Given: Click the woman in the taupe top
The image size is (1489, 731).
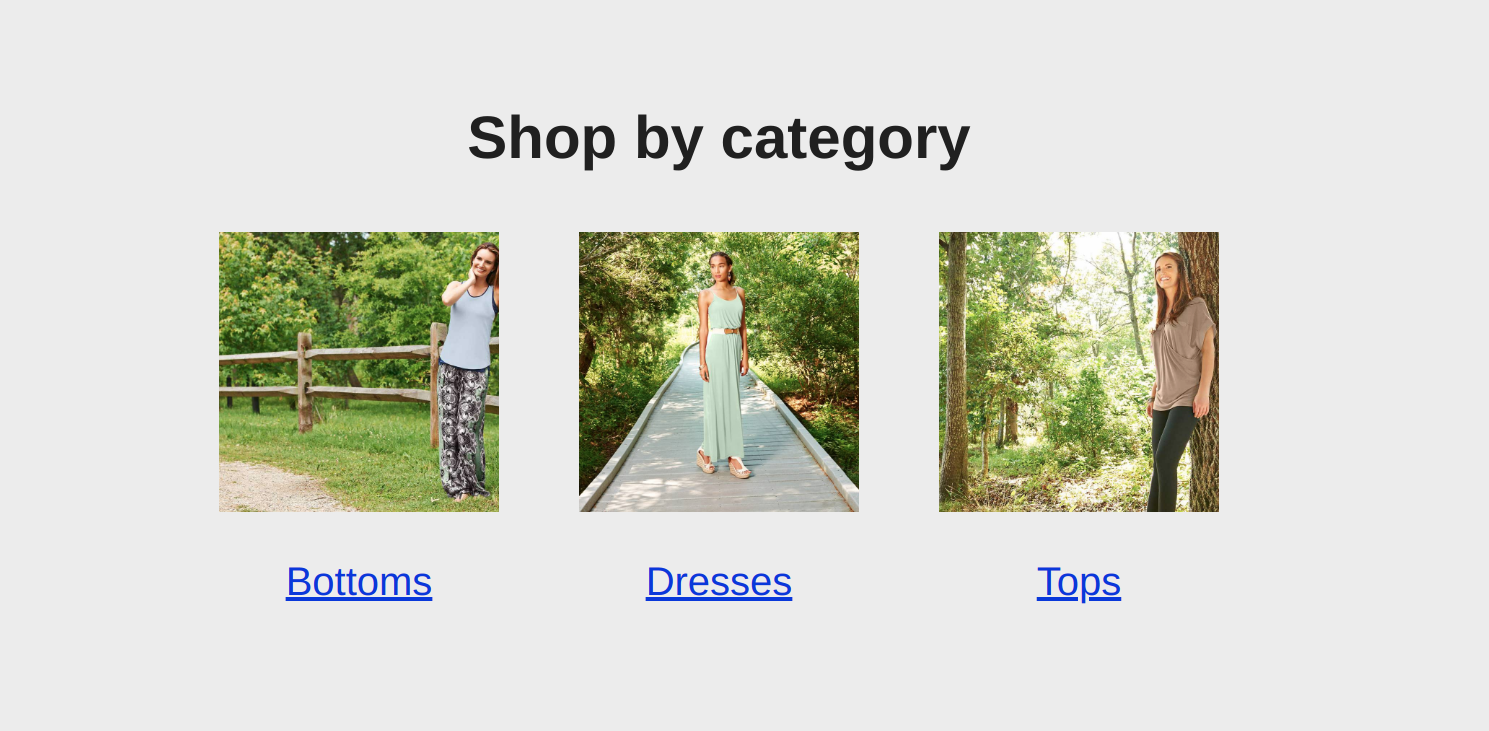Looking at the screenshot, I should 1180,380.
